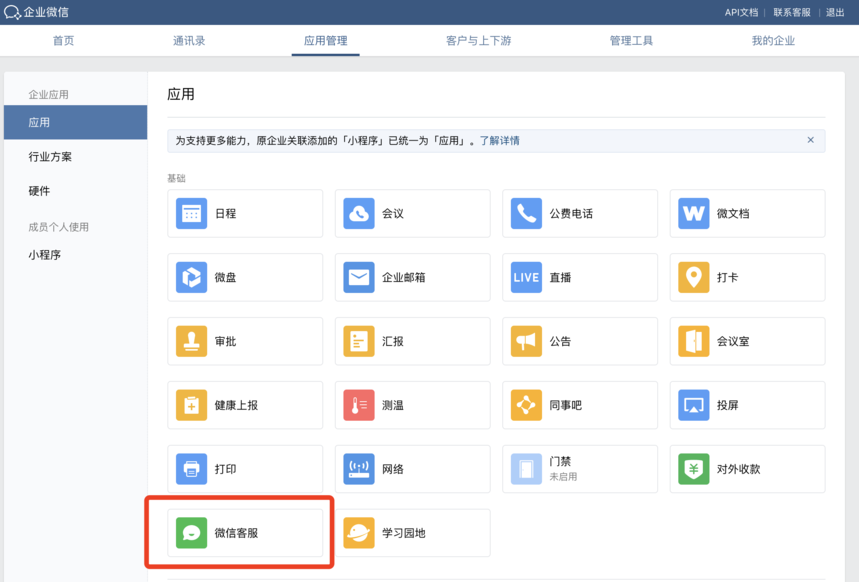
Task: Open the 企业邮箱 envelope icon
Action: point(359,277)
